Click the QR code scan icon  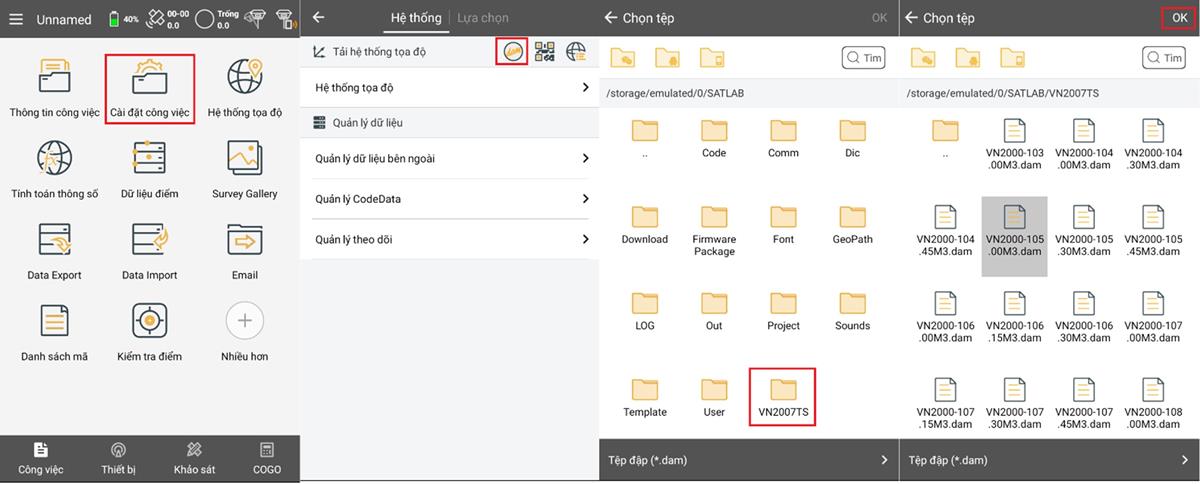544,52
